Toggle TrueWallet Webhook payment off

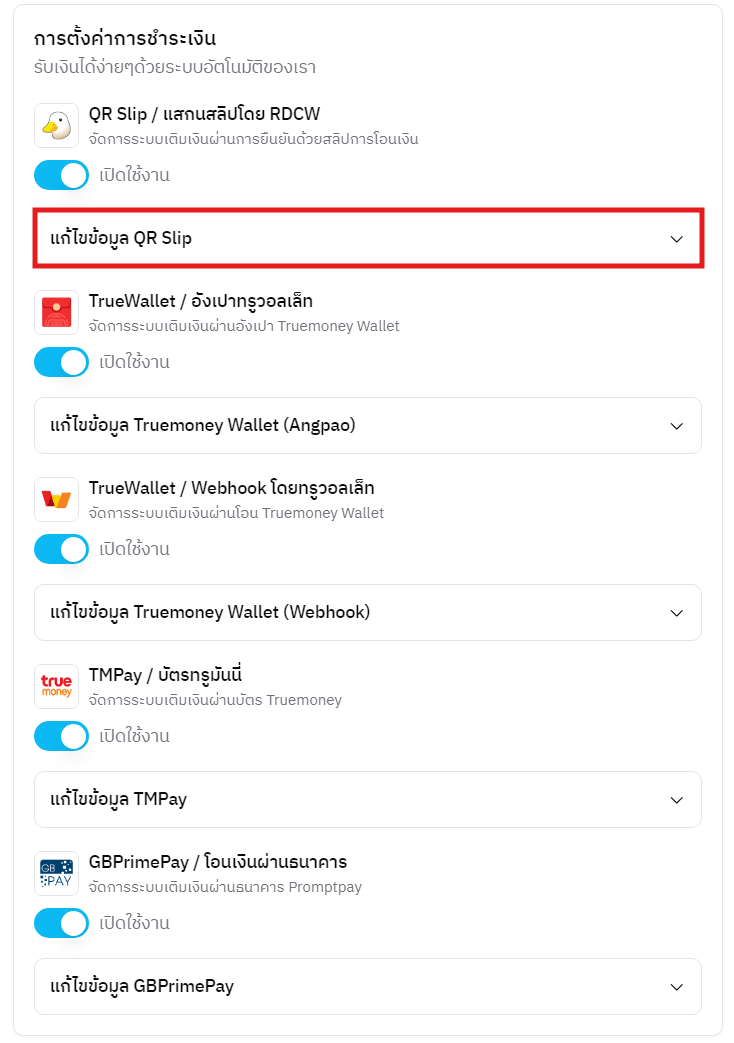[x=62, y=549]
